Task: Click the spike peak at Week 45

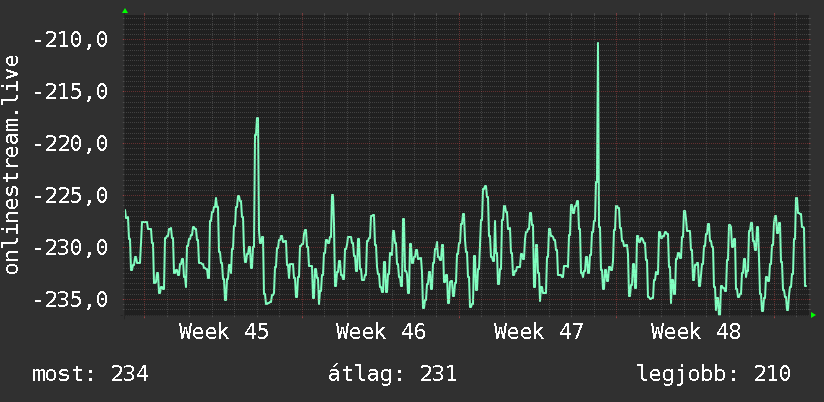Action: pyautogui.click(x=258, y=118)
